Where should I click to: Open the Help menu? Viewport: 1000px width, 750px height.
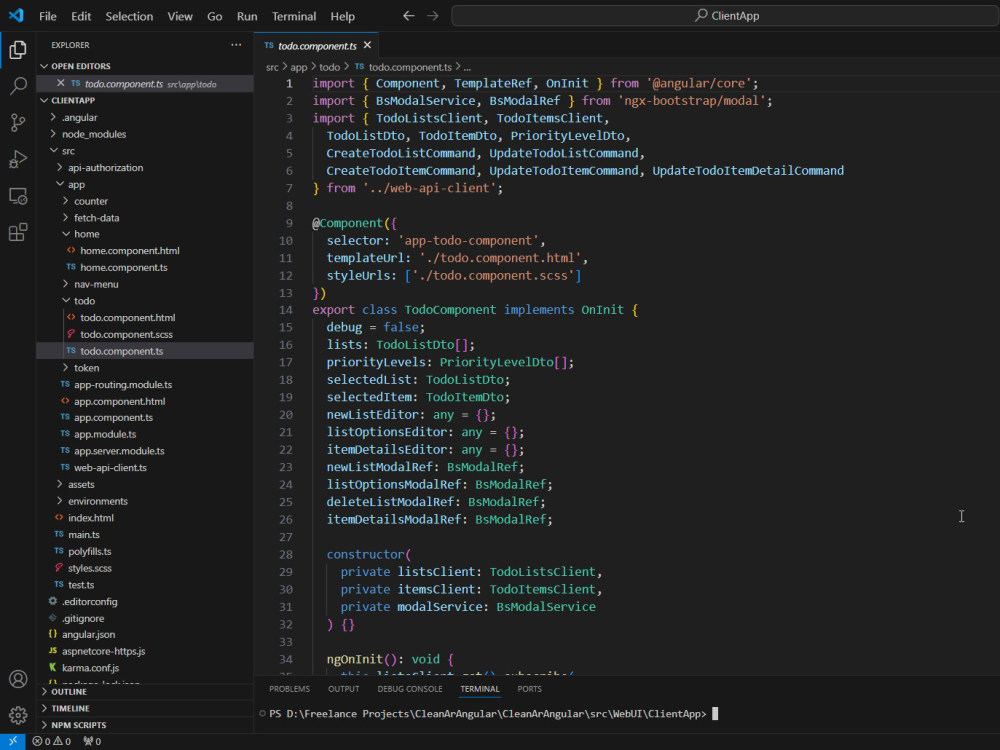pyautogui.click(x=342, y=16)
